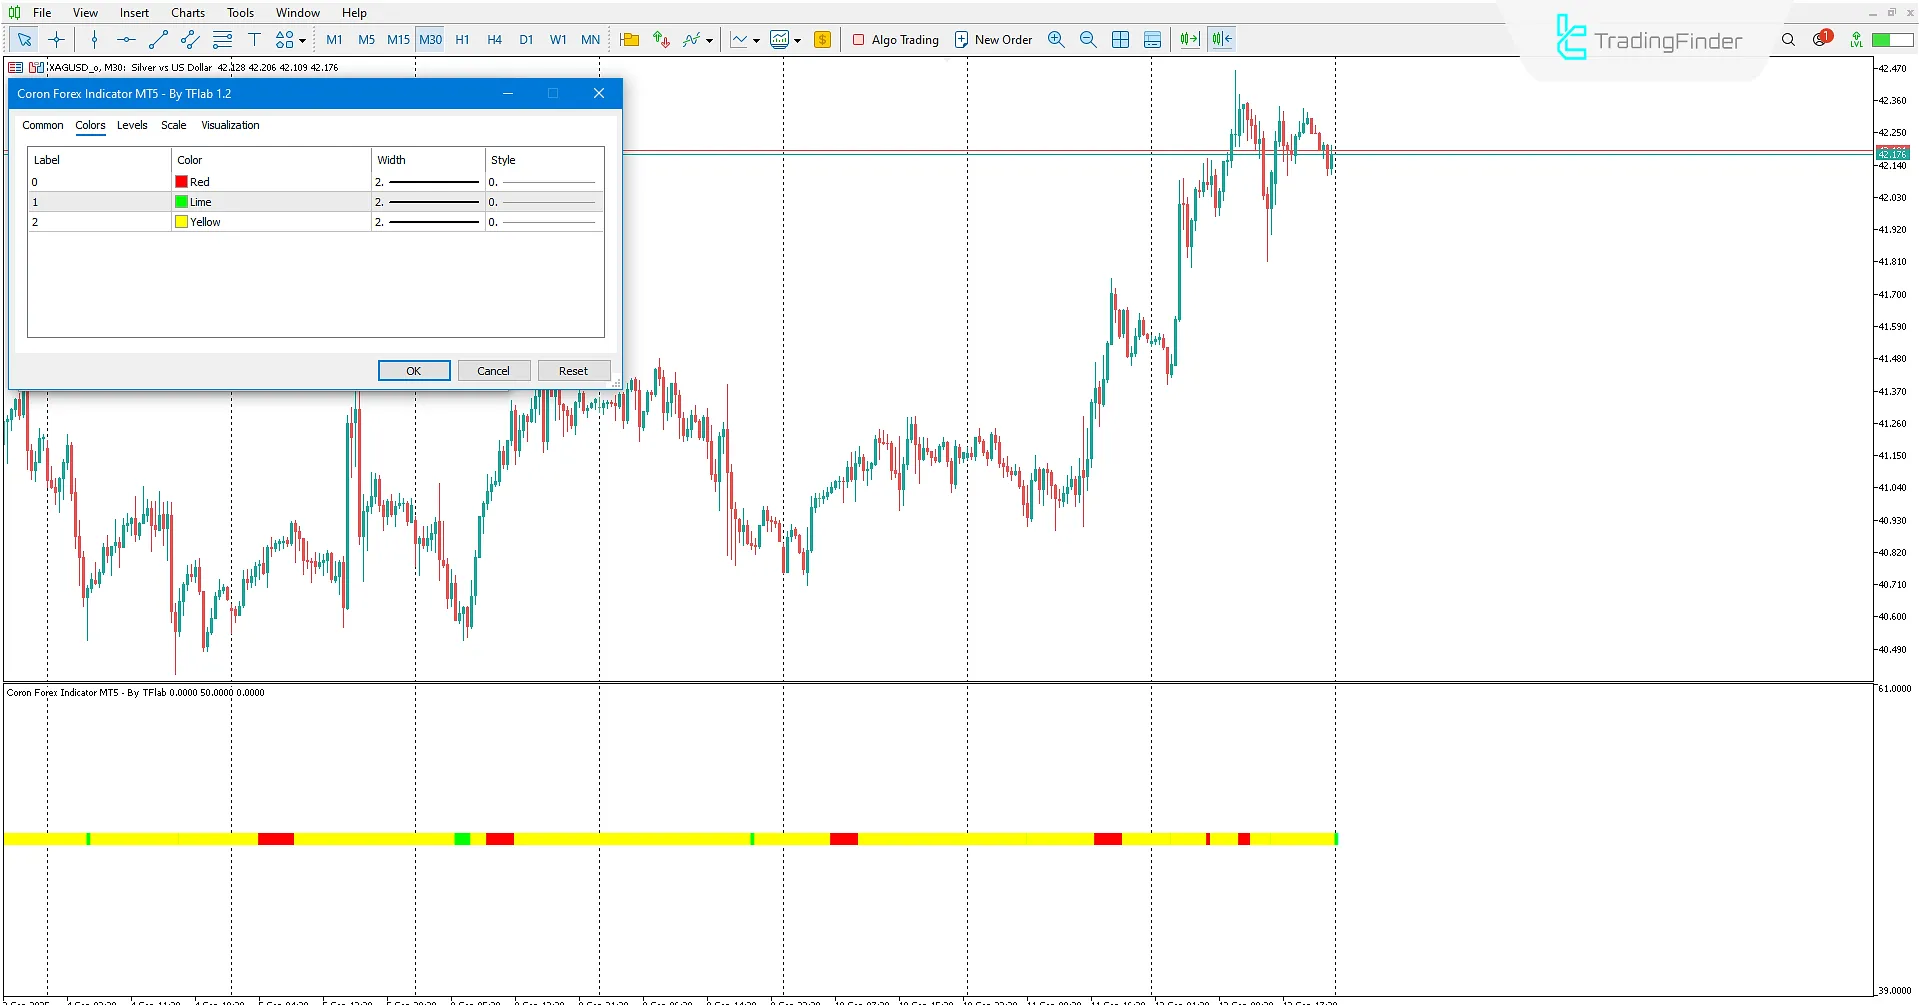Switch to the Levels tab
Viewport: 1920px width, 1005px height.
(x=132, y=125)
